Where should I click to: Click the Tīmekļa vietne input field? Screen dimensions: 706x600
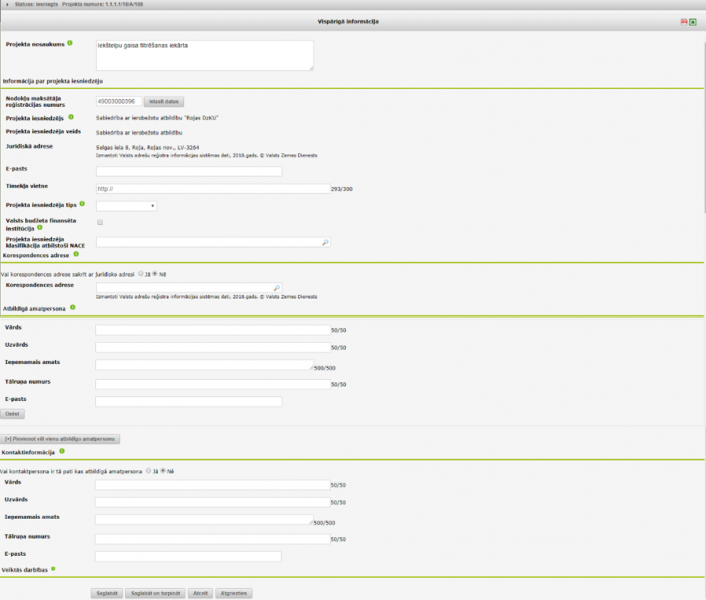pos(212,188)
